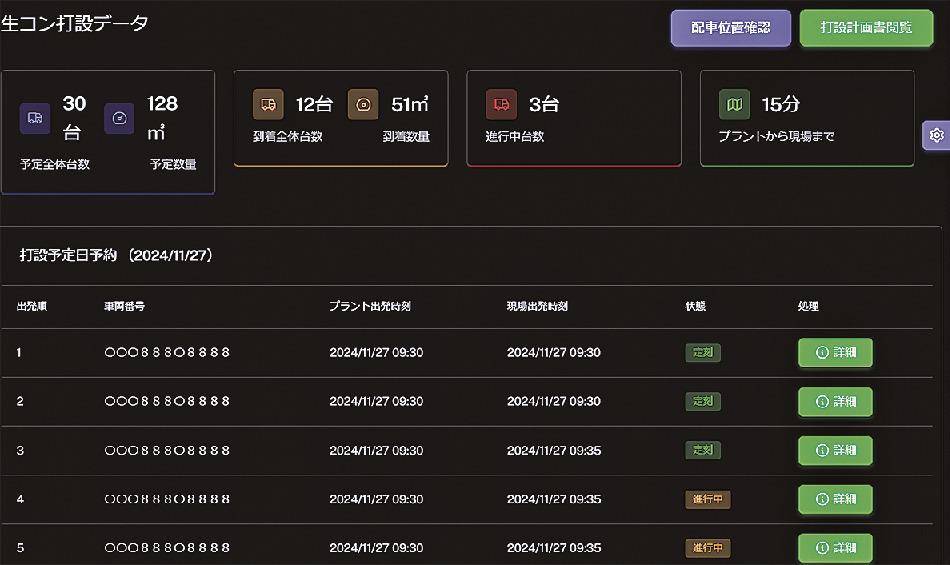Click the truck icon for planned total vehicles
The image size is (950, 565).
point(35,118)
